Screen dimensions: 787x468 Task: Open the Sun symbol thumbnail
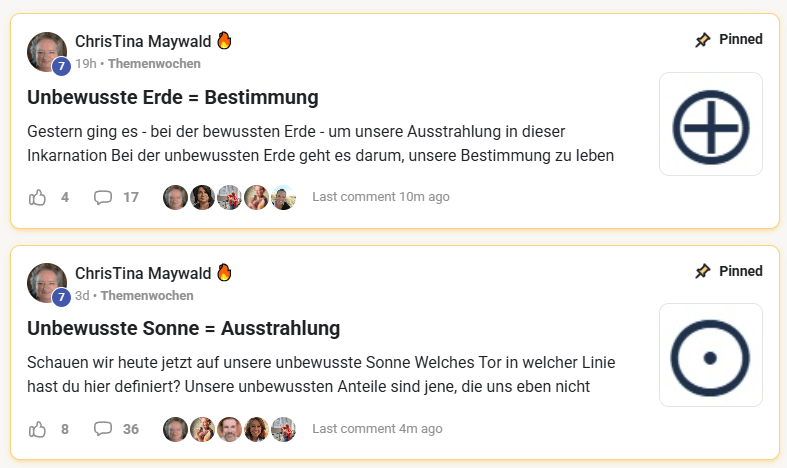click(710, 356)
